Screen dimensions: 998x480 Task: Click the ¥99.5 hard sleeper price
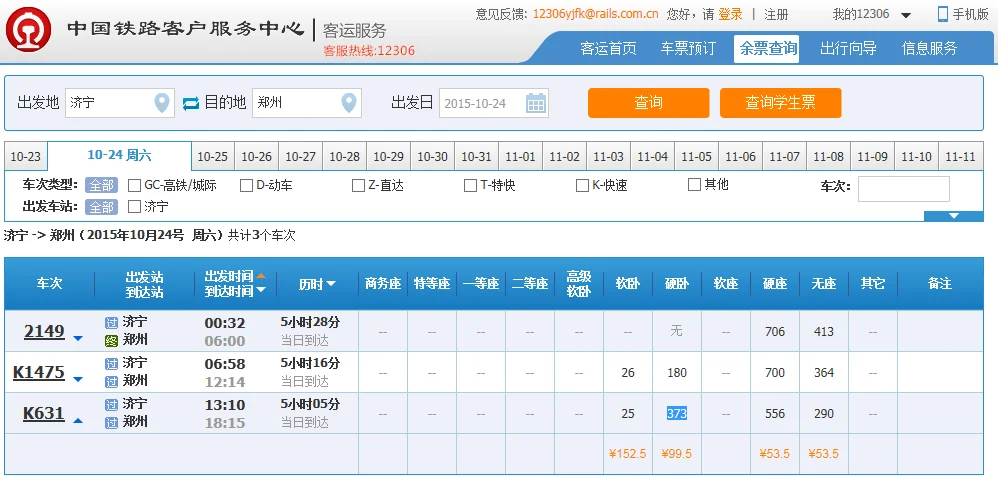(x=677, y=454)
